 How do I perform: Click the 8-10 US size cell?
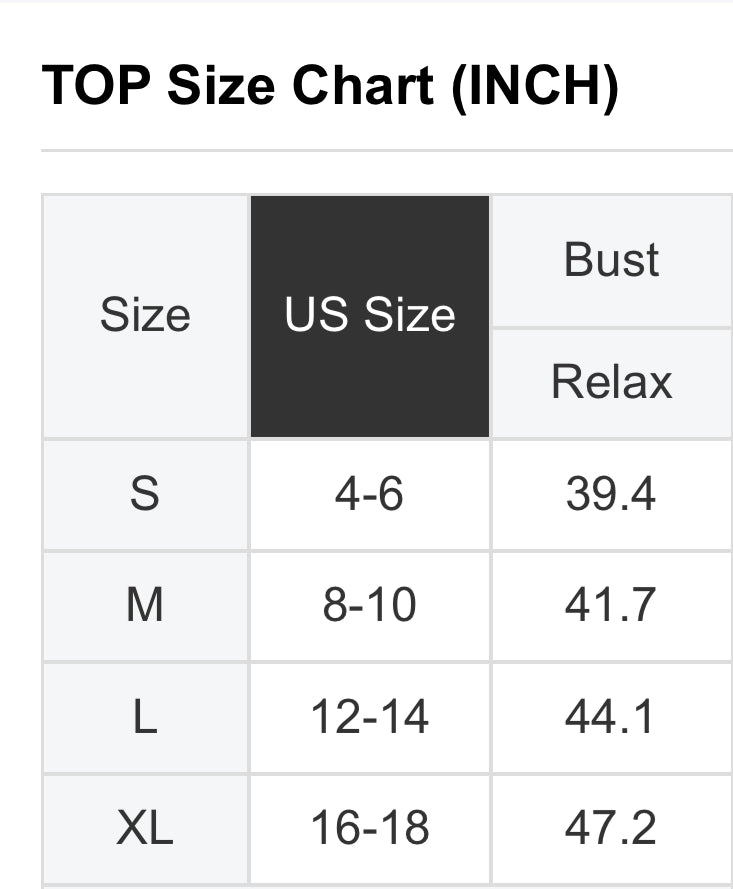[x=370, y=606]
